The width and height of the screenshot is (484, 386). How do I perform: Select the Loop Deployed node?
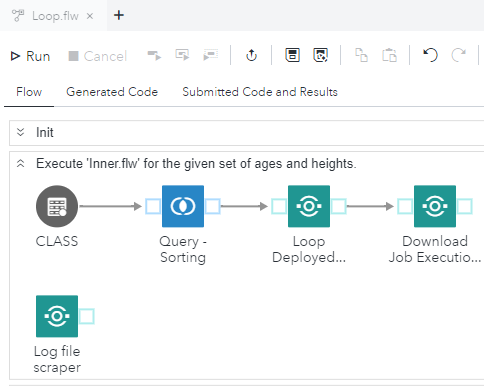309,206
